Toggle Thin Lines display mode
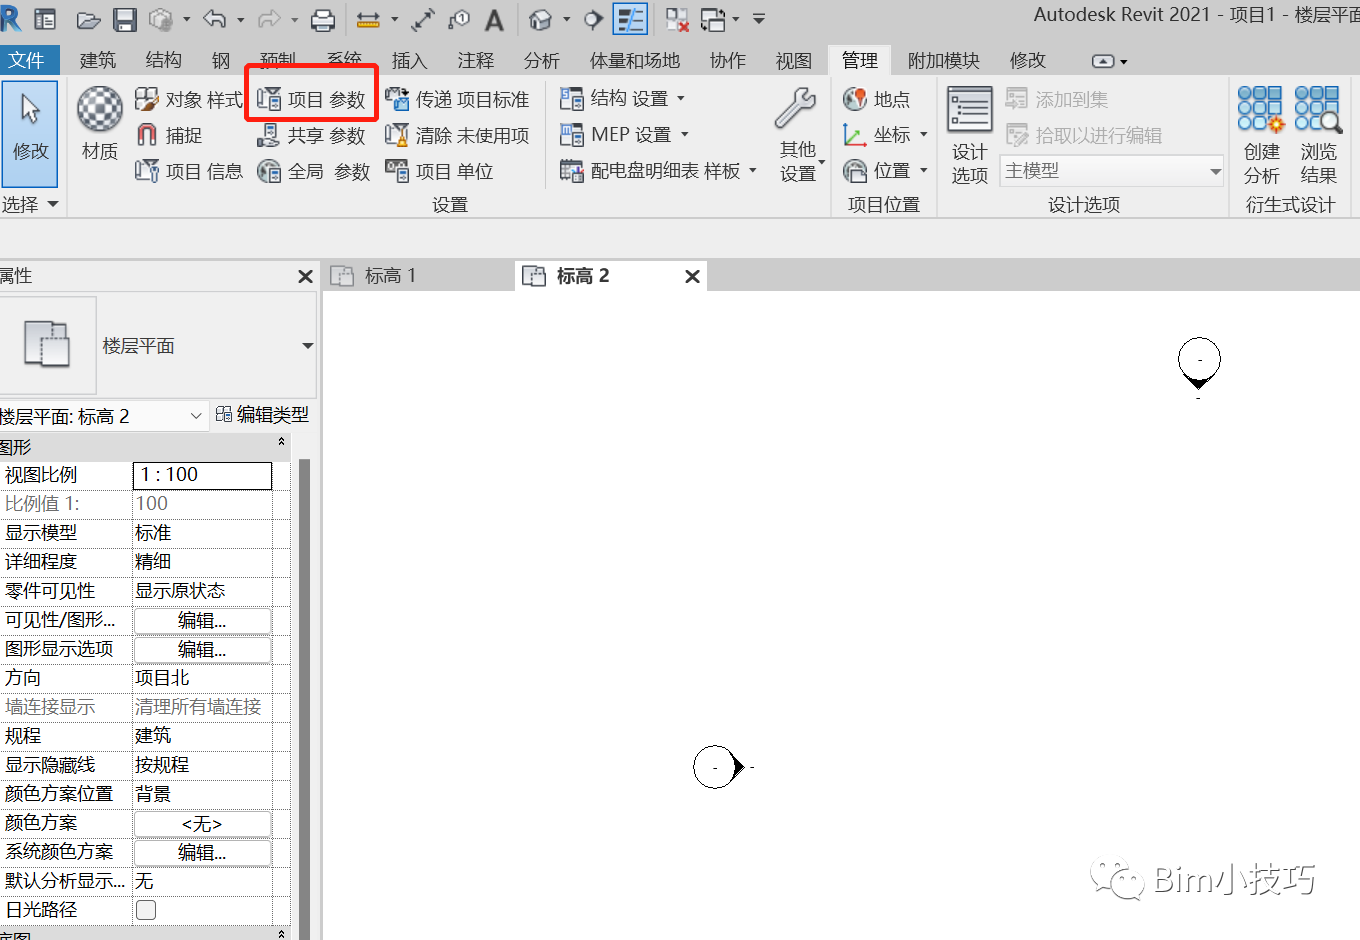This screenshot has height=940, width=1360. 630,19
